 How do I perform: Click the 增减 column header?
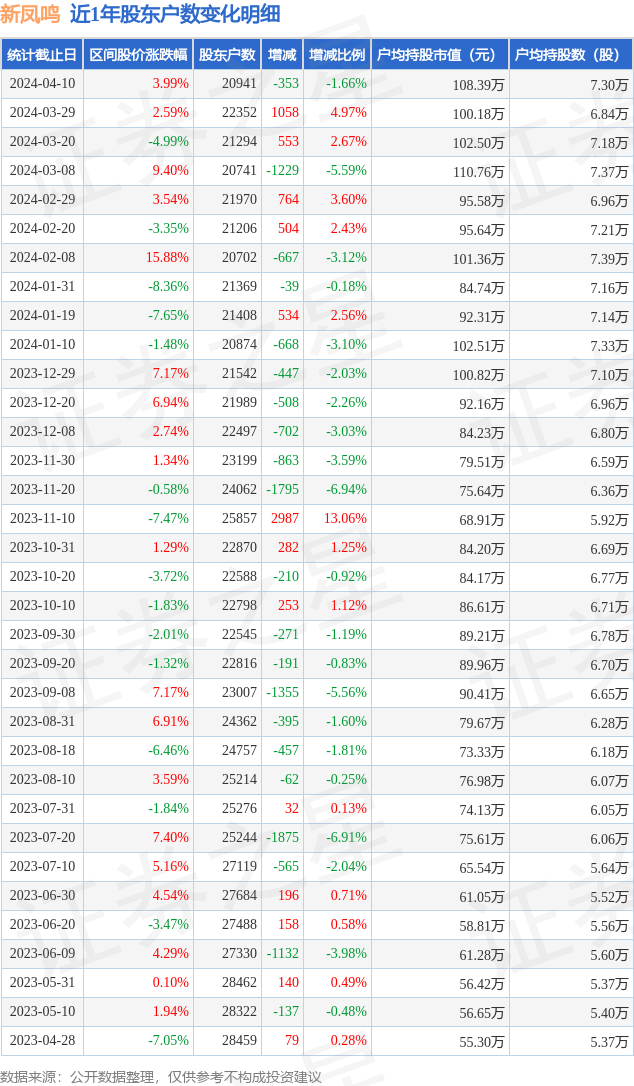282,55
